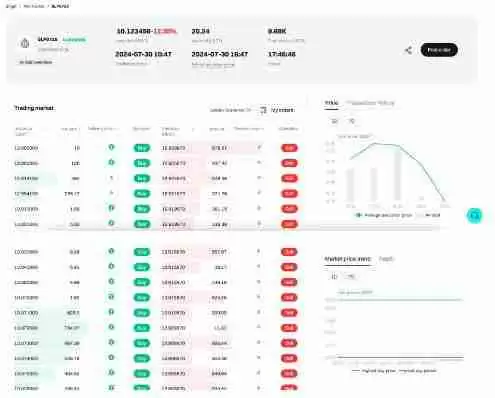Click green info icon in last table row
The width and height of the screenshot is (495, 398).
tap(111, 388)
